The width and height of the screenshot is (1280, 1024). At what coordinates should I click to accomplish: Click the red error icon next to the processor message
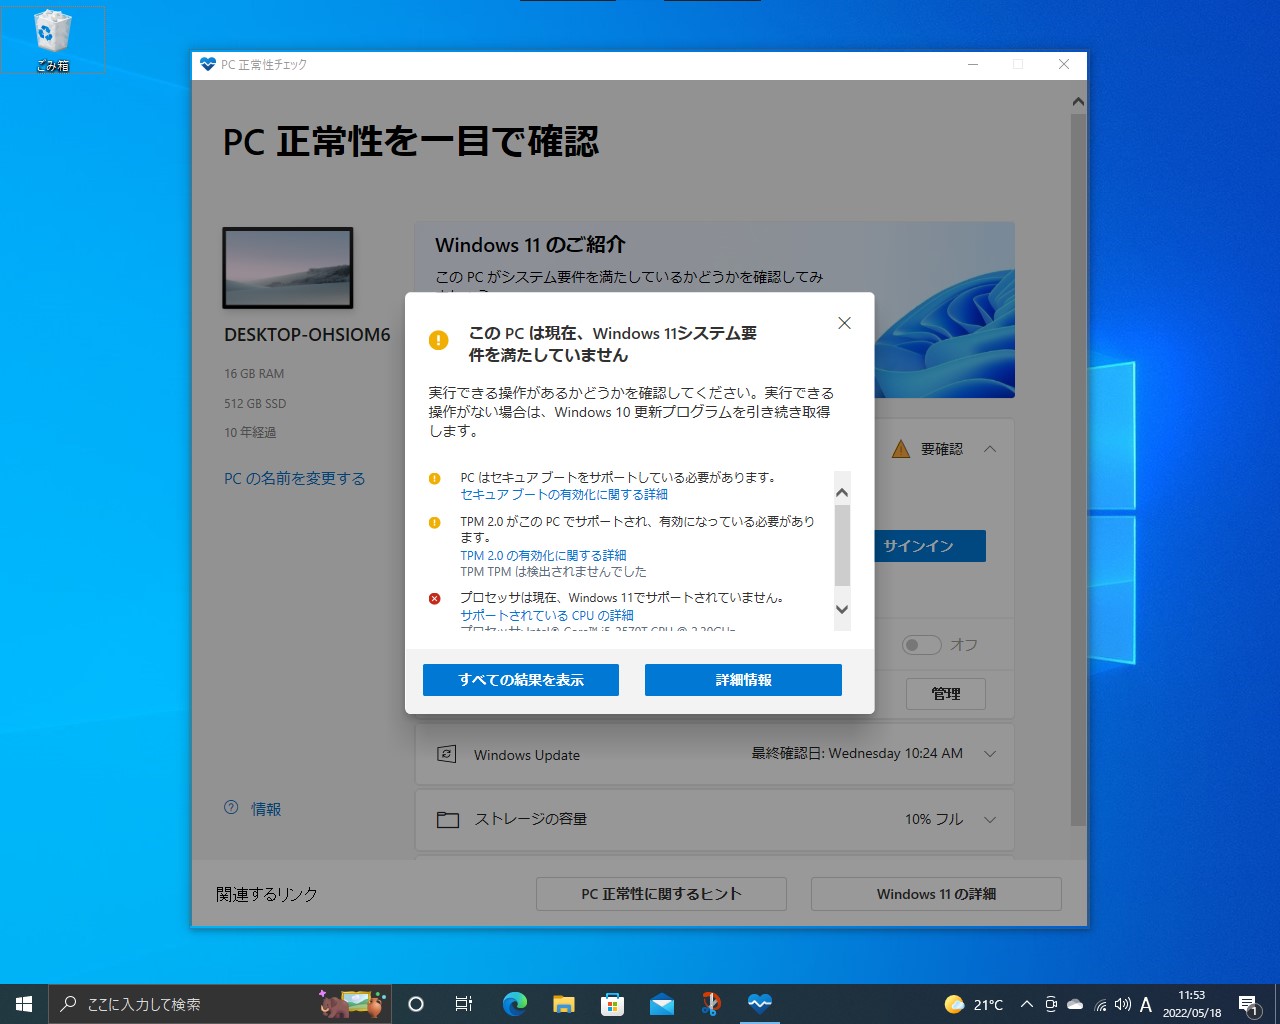(x=433, y=597)
